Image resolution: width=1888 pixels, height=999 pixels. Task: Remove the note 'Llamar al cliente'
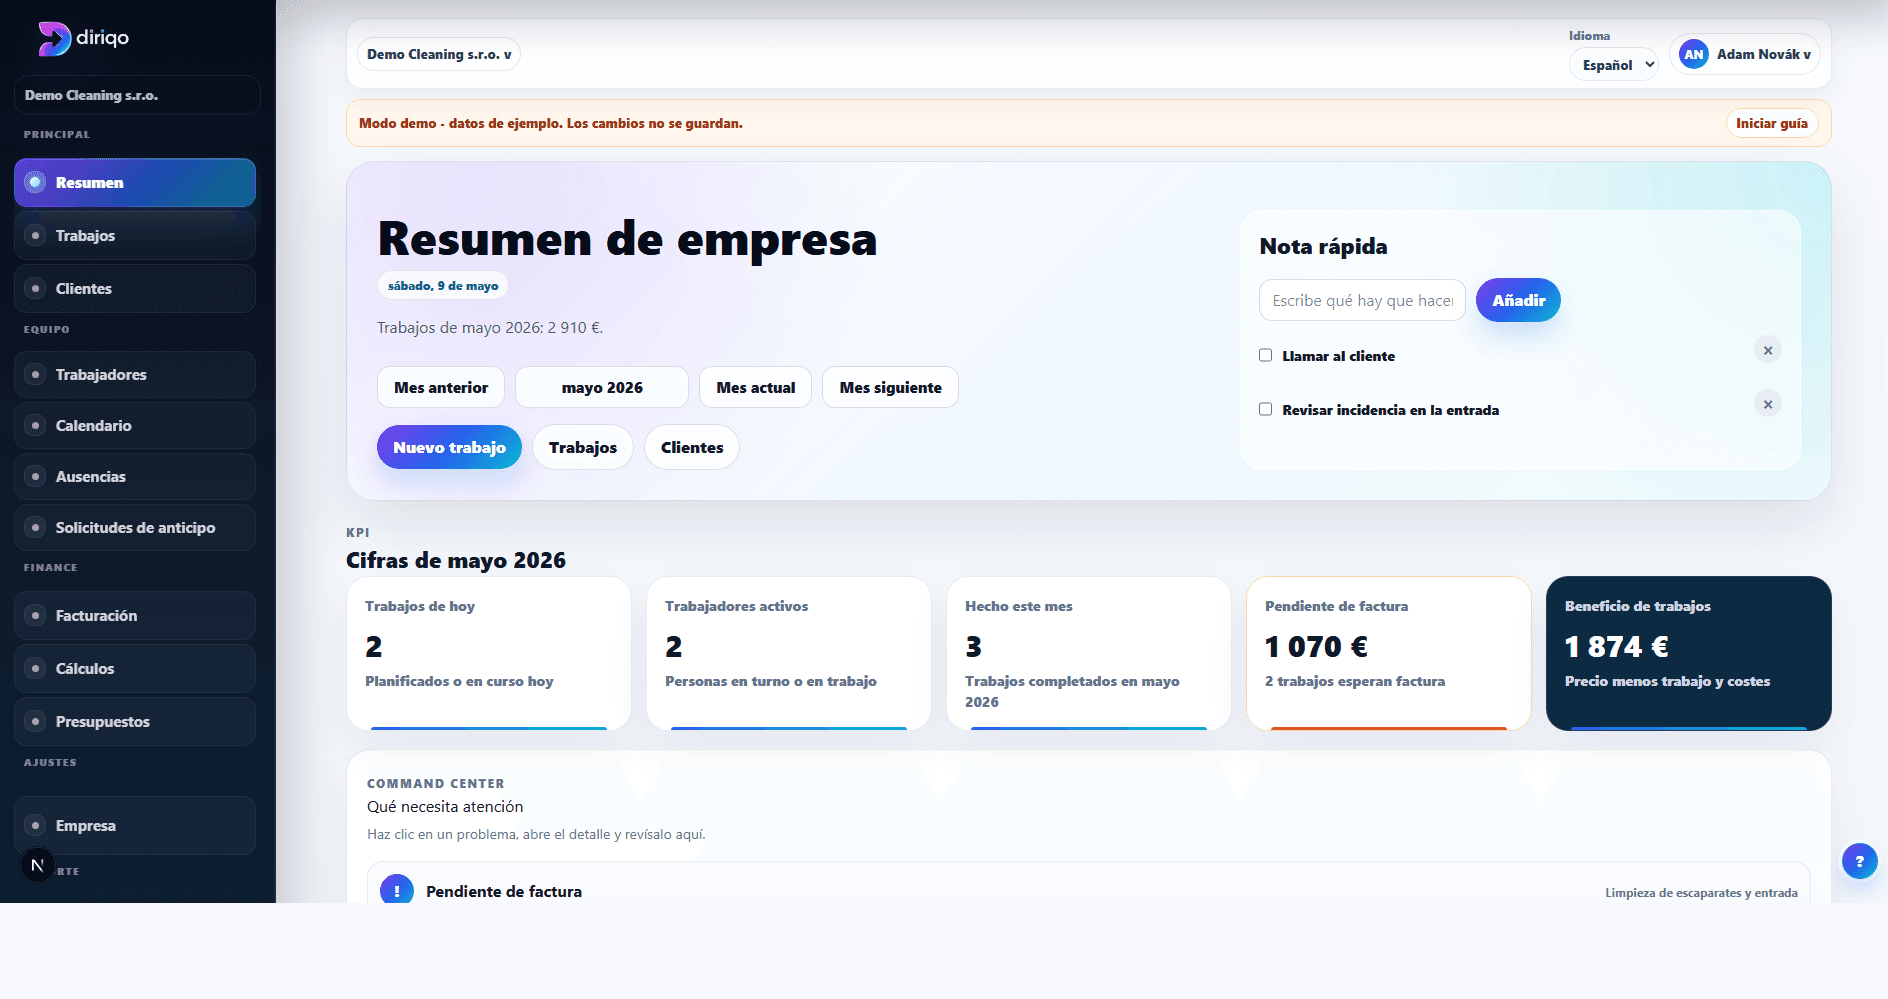click(x=1767, y=350)
